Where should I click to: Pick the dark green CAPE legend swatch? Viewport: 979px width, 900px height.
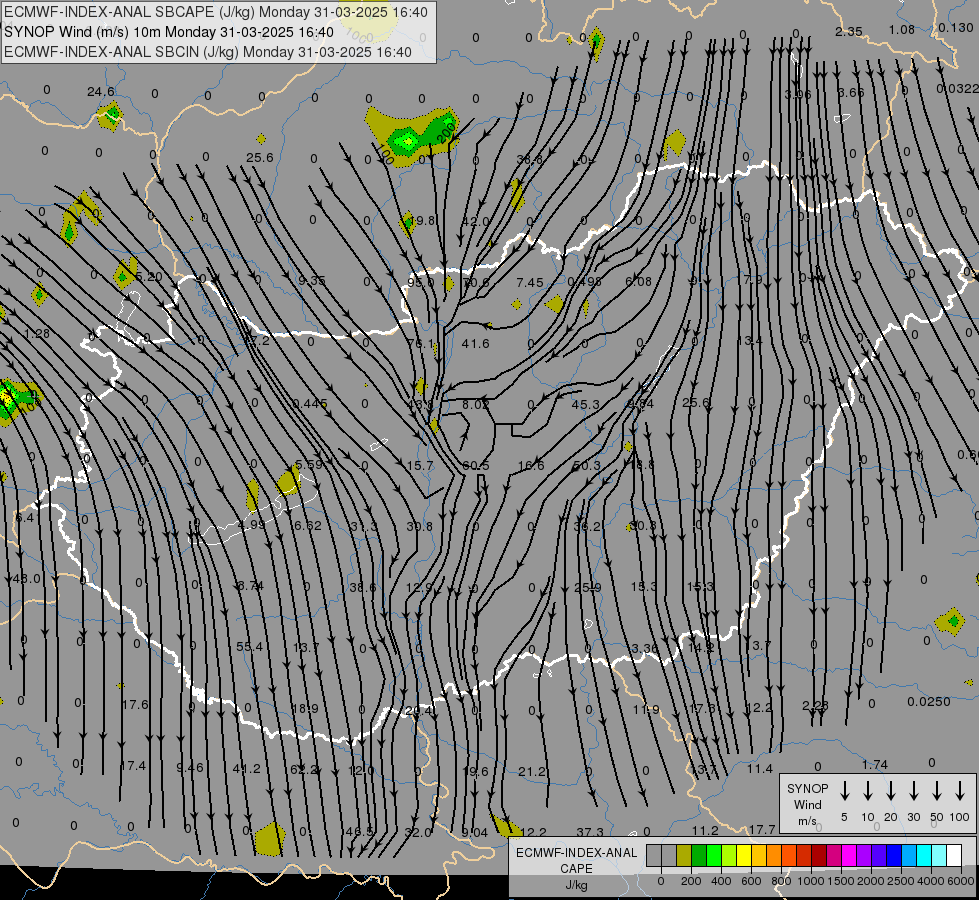tap(699, 856)
